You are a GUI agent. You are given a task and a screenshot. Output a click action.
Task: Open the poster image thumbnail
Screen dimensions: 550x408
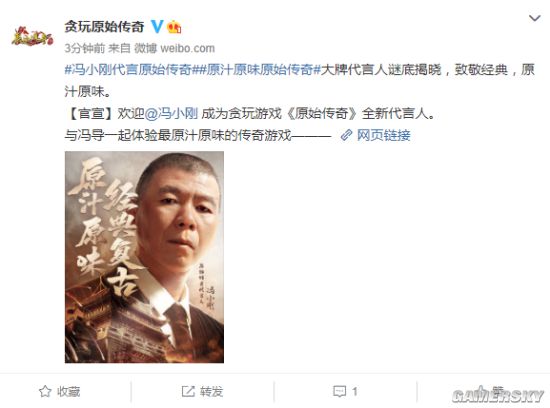tap(144, 257)
